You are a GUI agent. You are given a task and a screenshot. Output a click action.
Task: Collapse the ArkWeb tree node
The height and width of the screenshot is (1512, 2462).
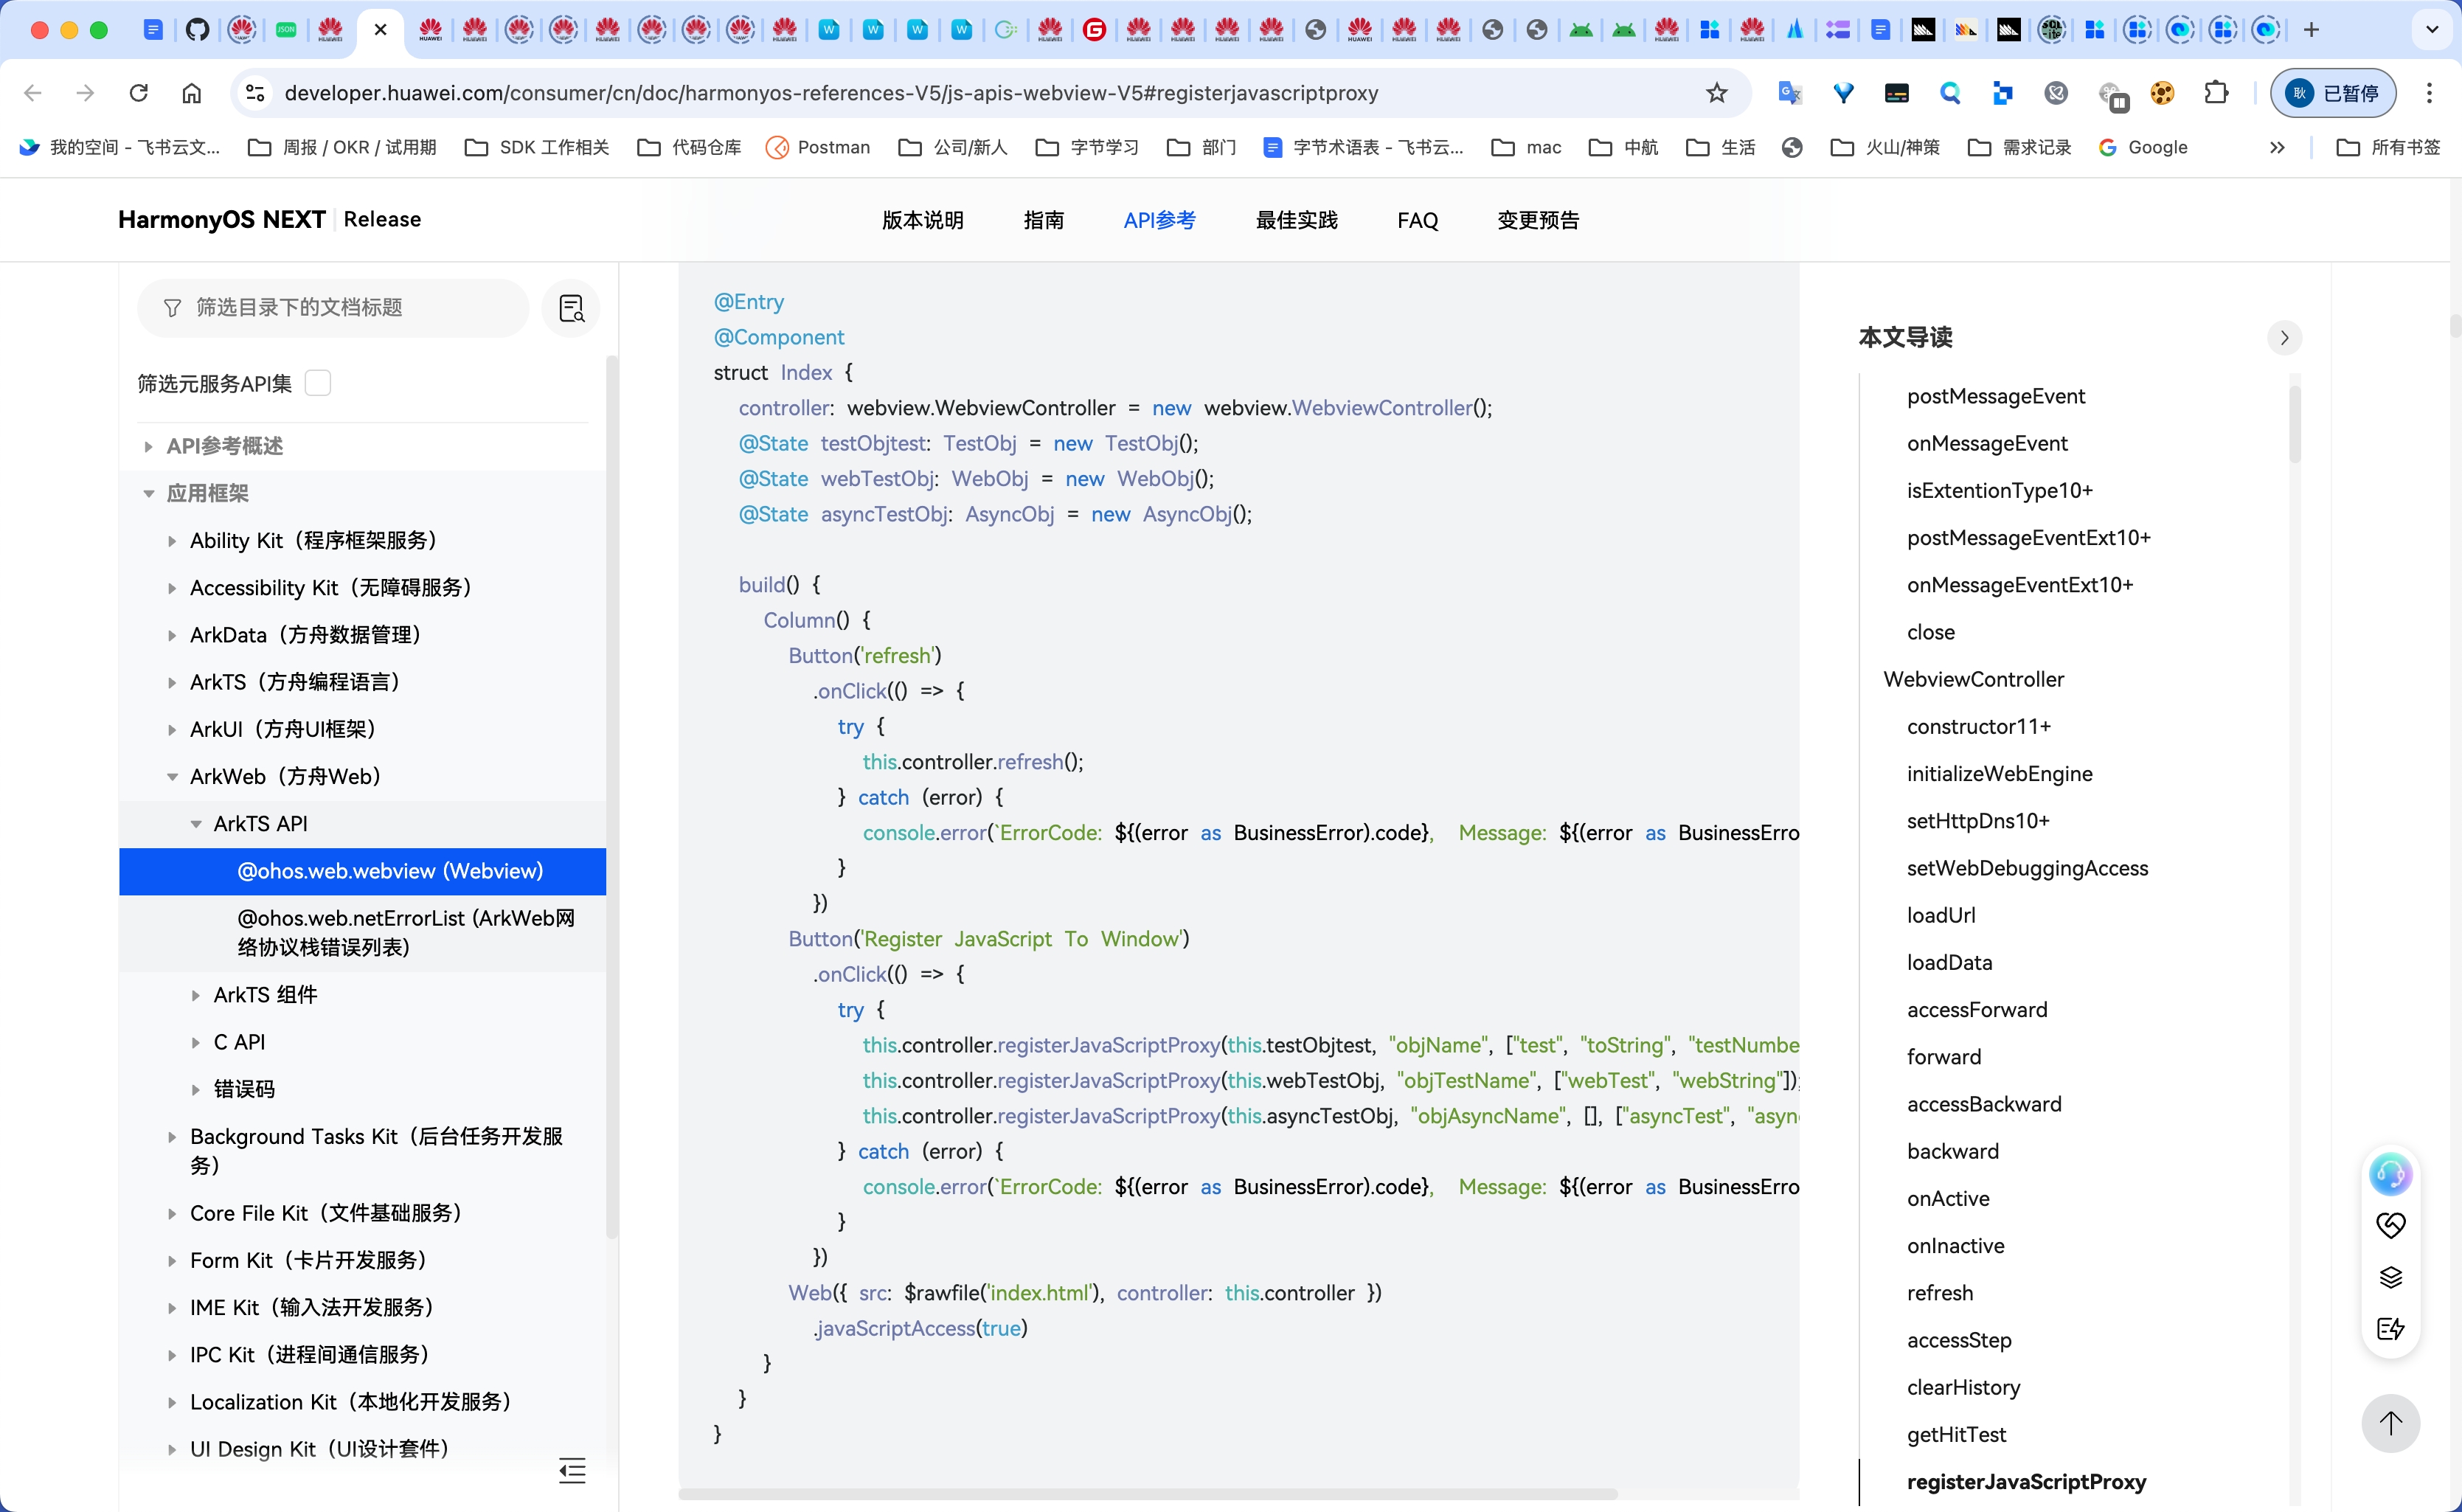click(x=172, y=776)
